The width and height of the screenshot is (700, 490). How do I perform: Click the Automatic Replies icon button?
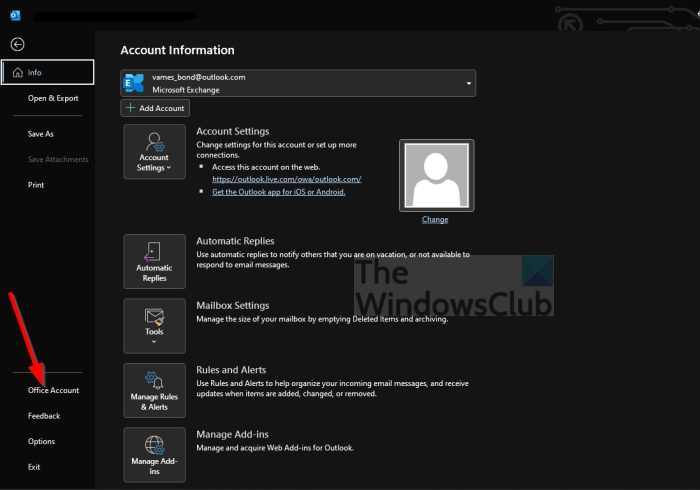(x=154, y=262)
